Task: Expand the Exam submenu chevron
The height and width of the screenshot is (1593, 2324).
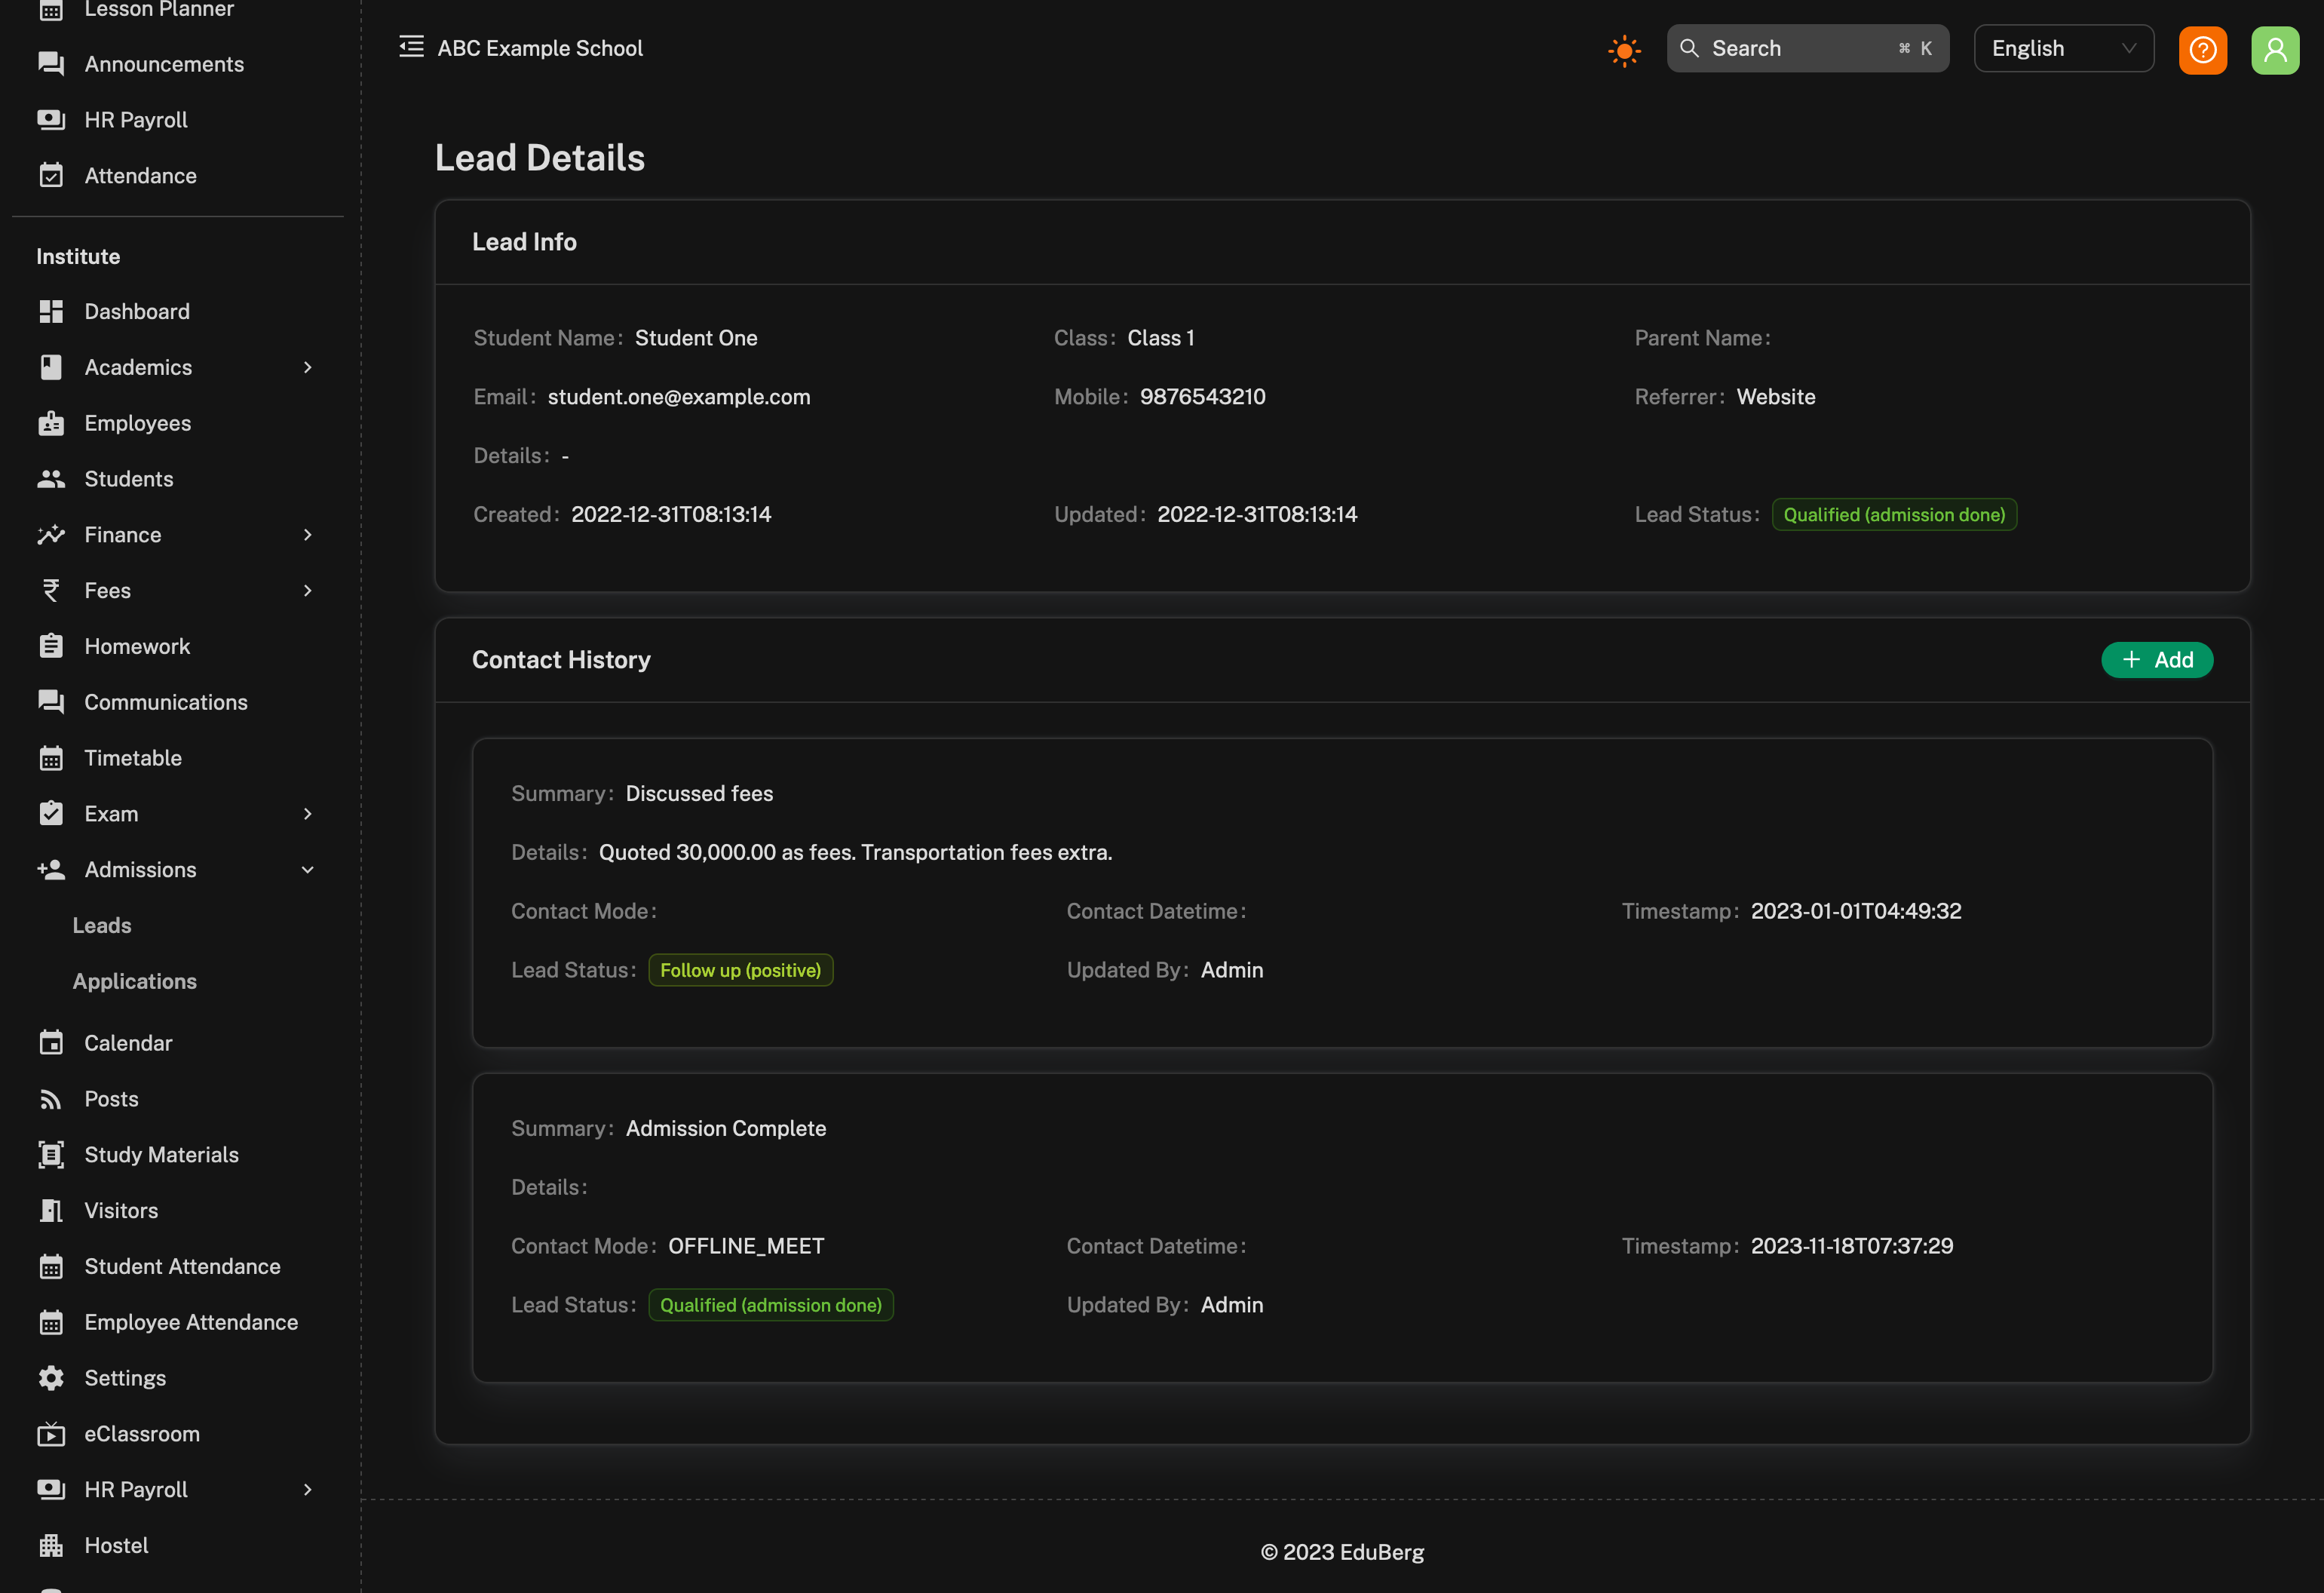Action: 308,814
